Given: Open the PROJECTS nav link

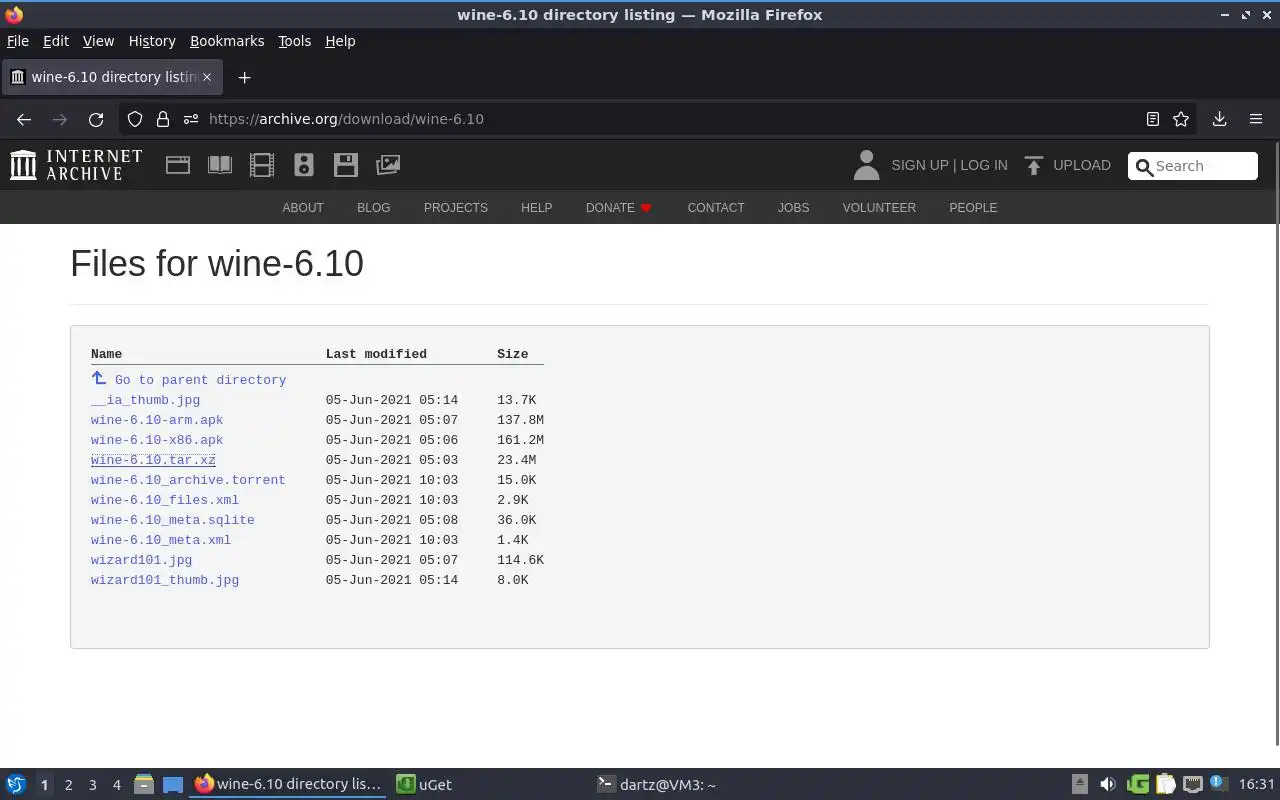Looking at the screenshot, I should [456, 208].
